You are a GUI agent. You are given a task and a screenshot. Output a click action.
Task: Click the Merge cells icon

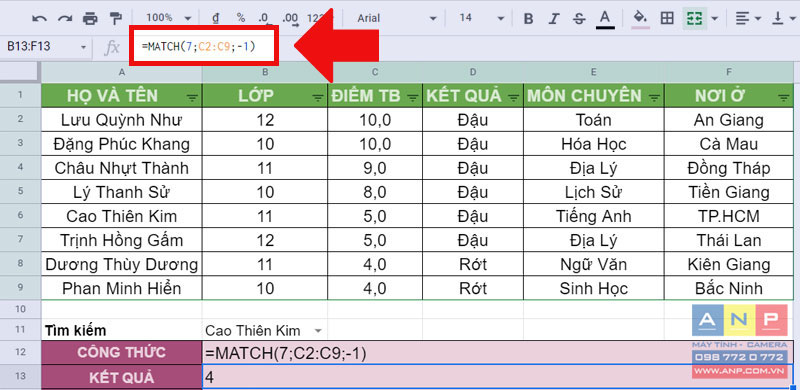tap(694, 19)
